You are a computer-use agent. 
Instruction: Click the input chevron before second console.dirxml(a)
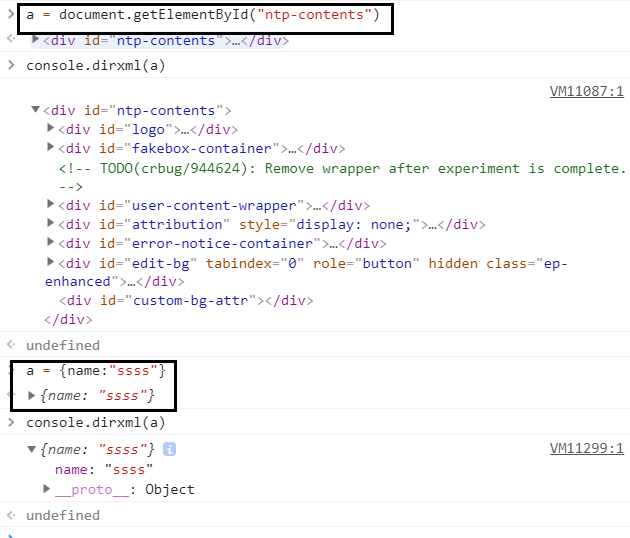pos(11,422)
